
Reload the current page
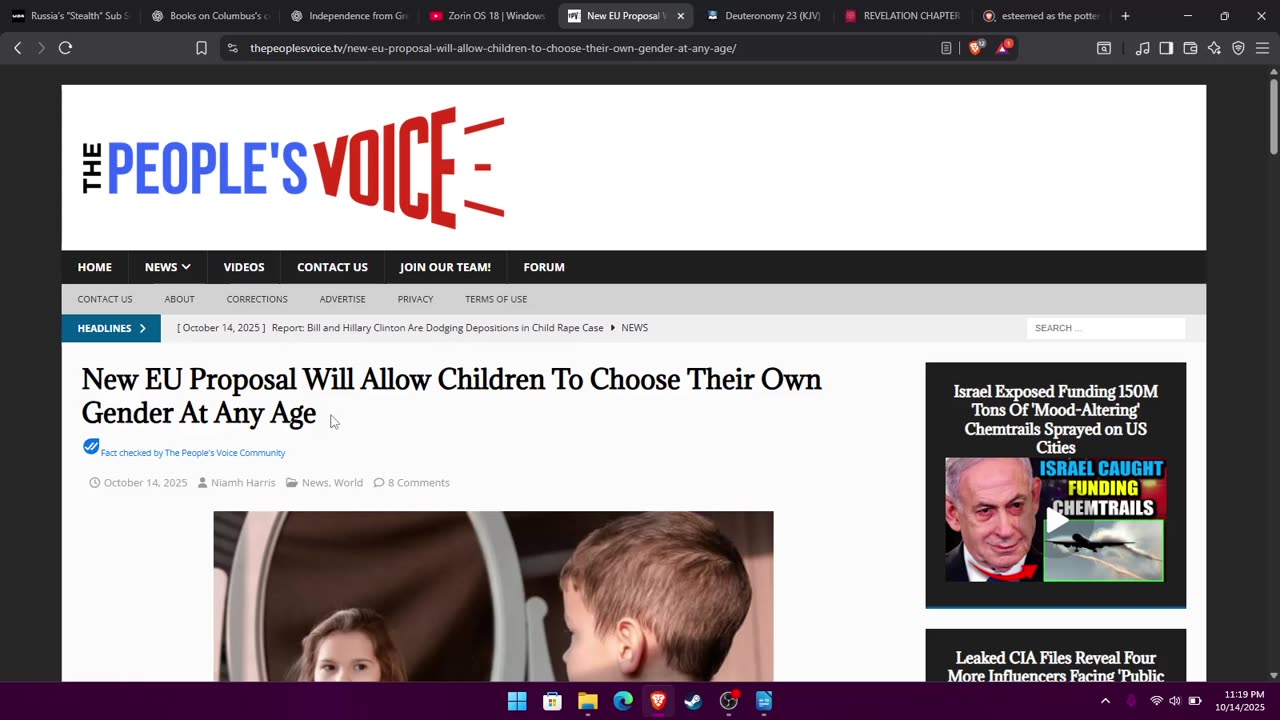tap(65, 48)
